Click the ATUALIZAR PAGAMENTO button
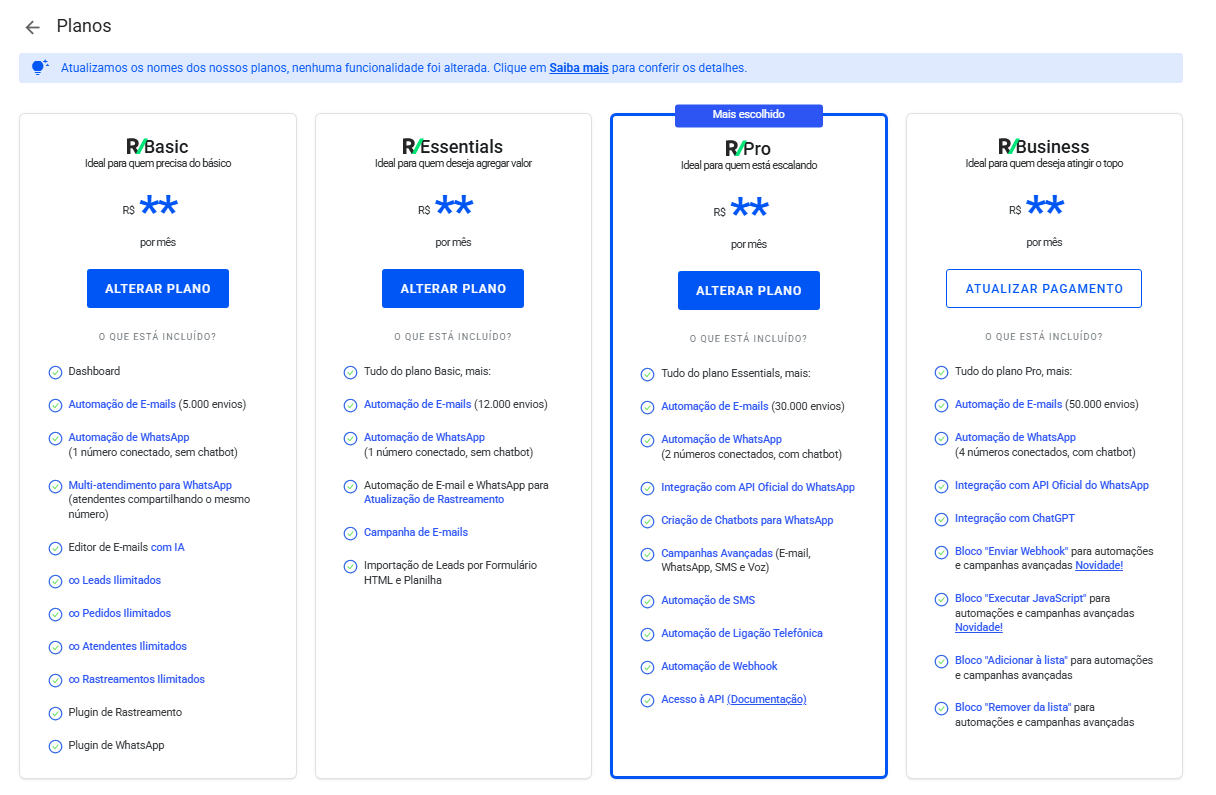The width and height of the screenshot is (1216, 795). click(1043, 289)
